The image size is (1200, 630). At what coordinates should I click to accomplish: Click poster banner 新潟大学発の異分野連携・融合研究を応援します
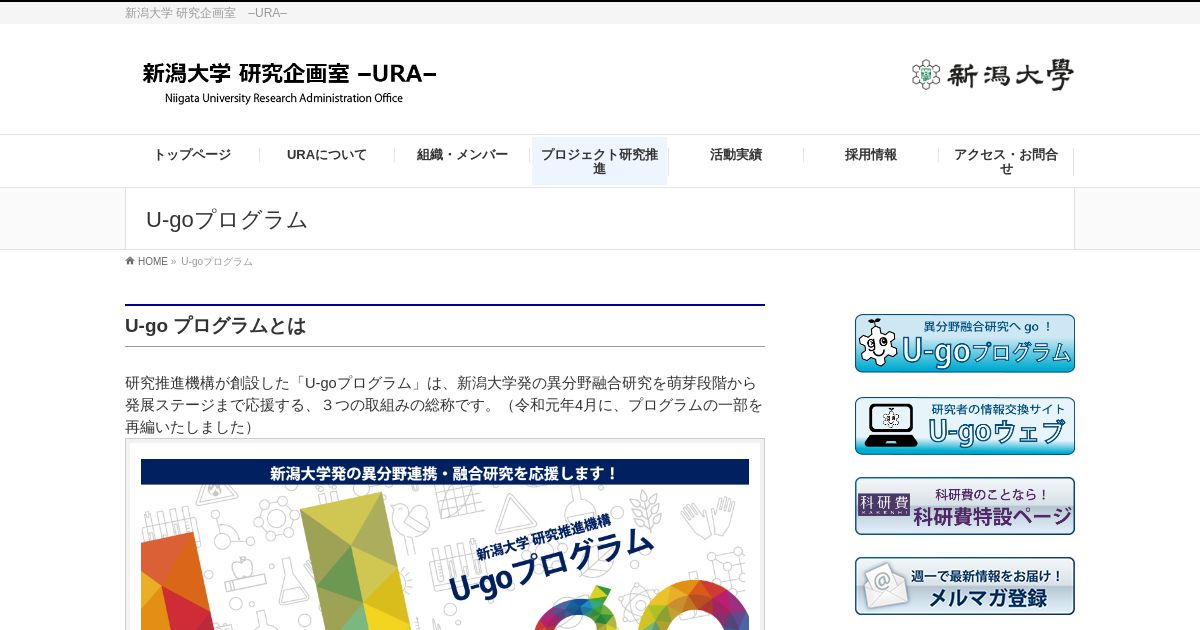[445, 473]
